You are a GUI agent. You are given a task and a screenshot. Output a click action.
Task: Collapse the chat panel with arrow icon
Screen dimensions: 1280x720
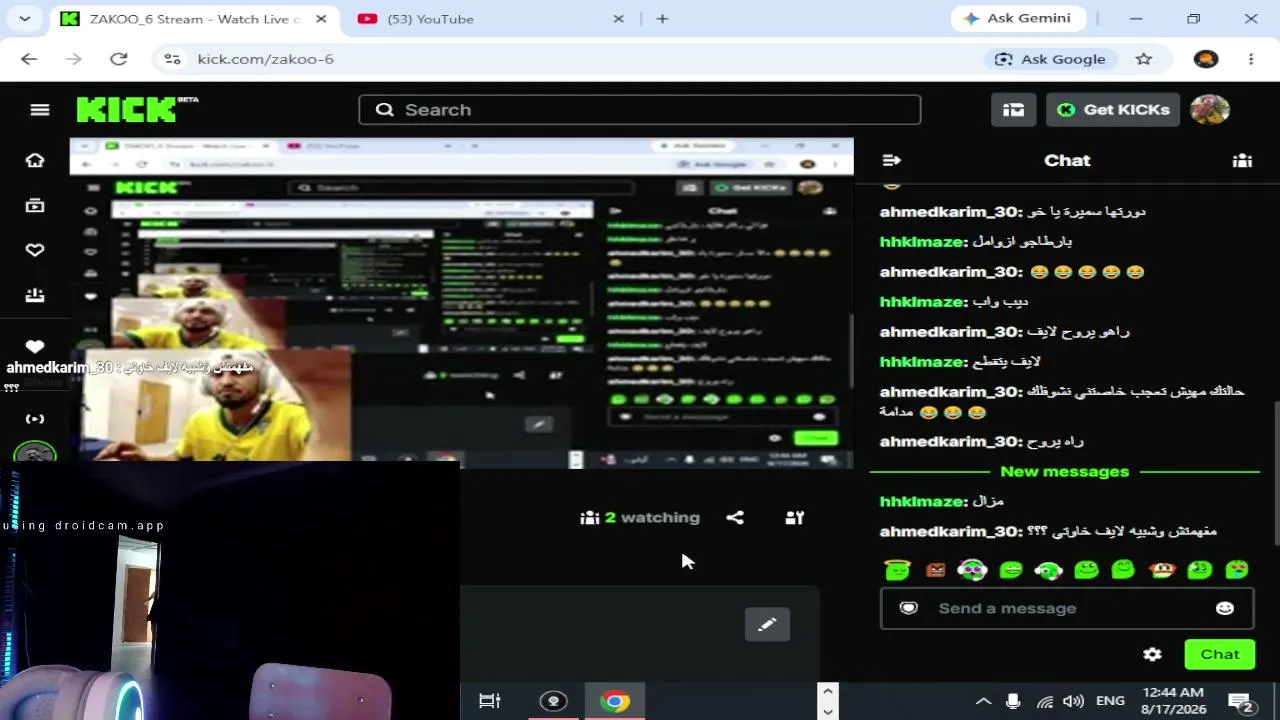point(892,160)
